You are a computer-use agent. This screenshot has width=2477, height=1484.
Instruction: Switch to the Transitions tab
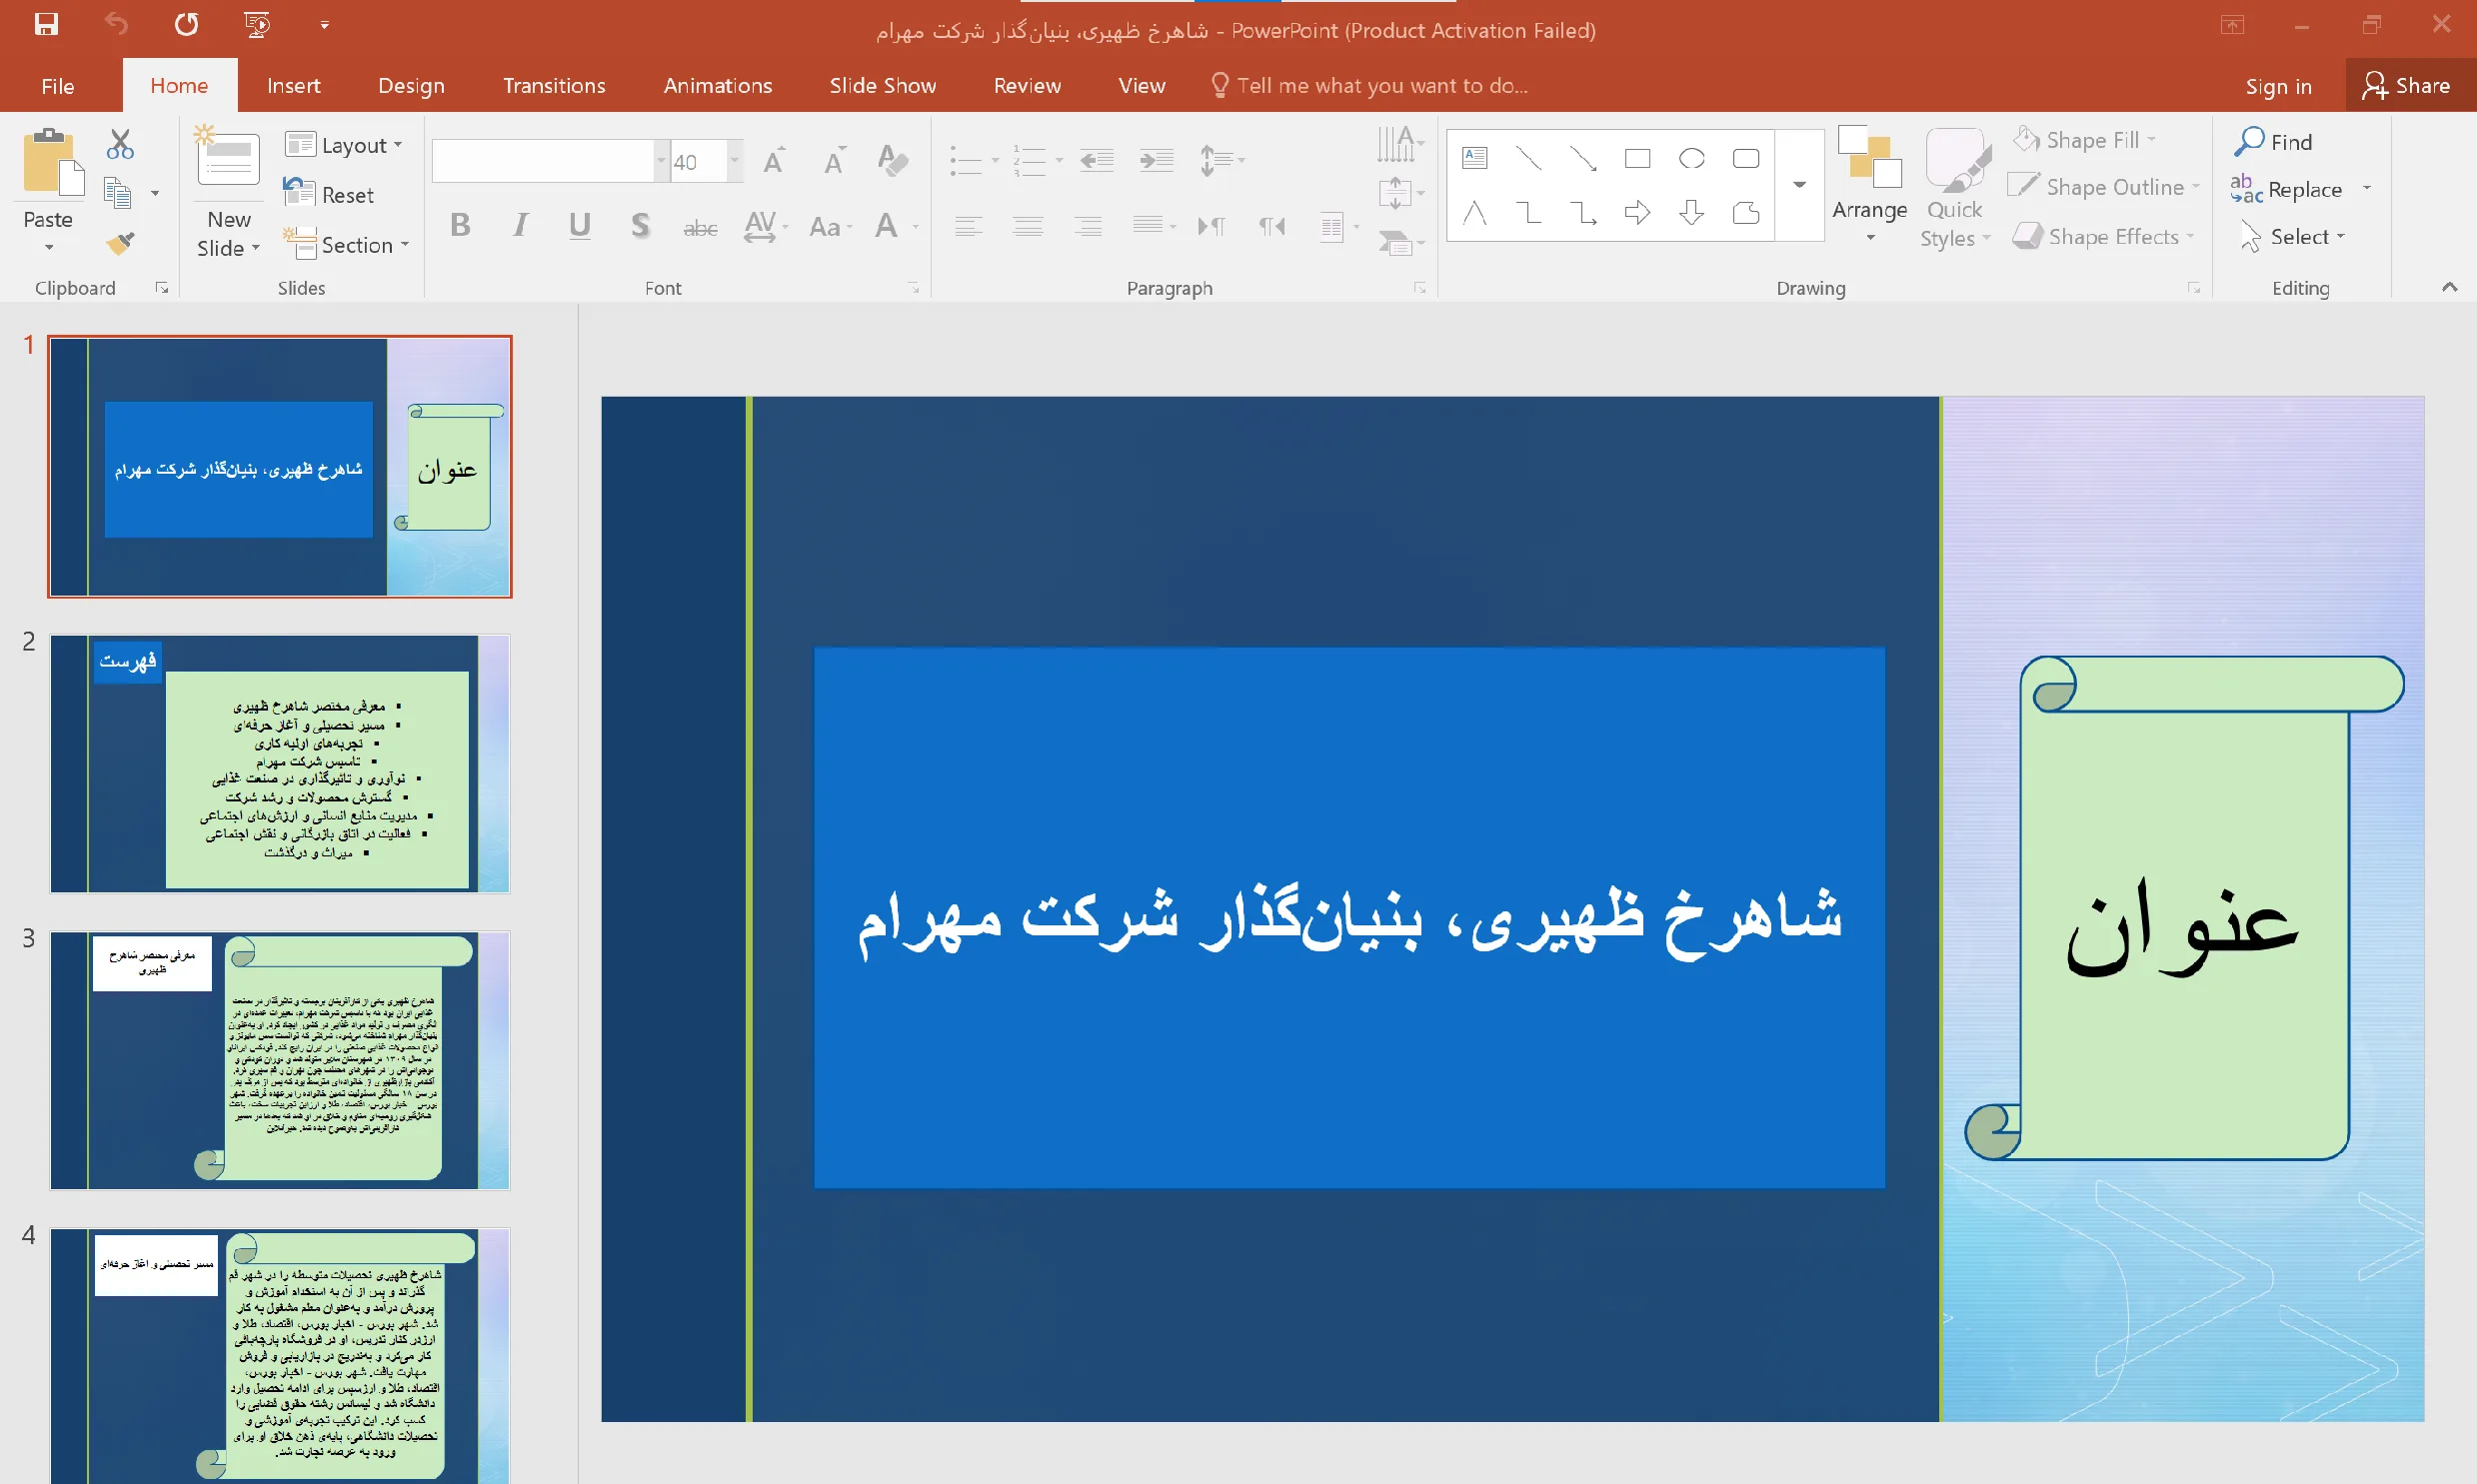(554, 86)
